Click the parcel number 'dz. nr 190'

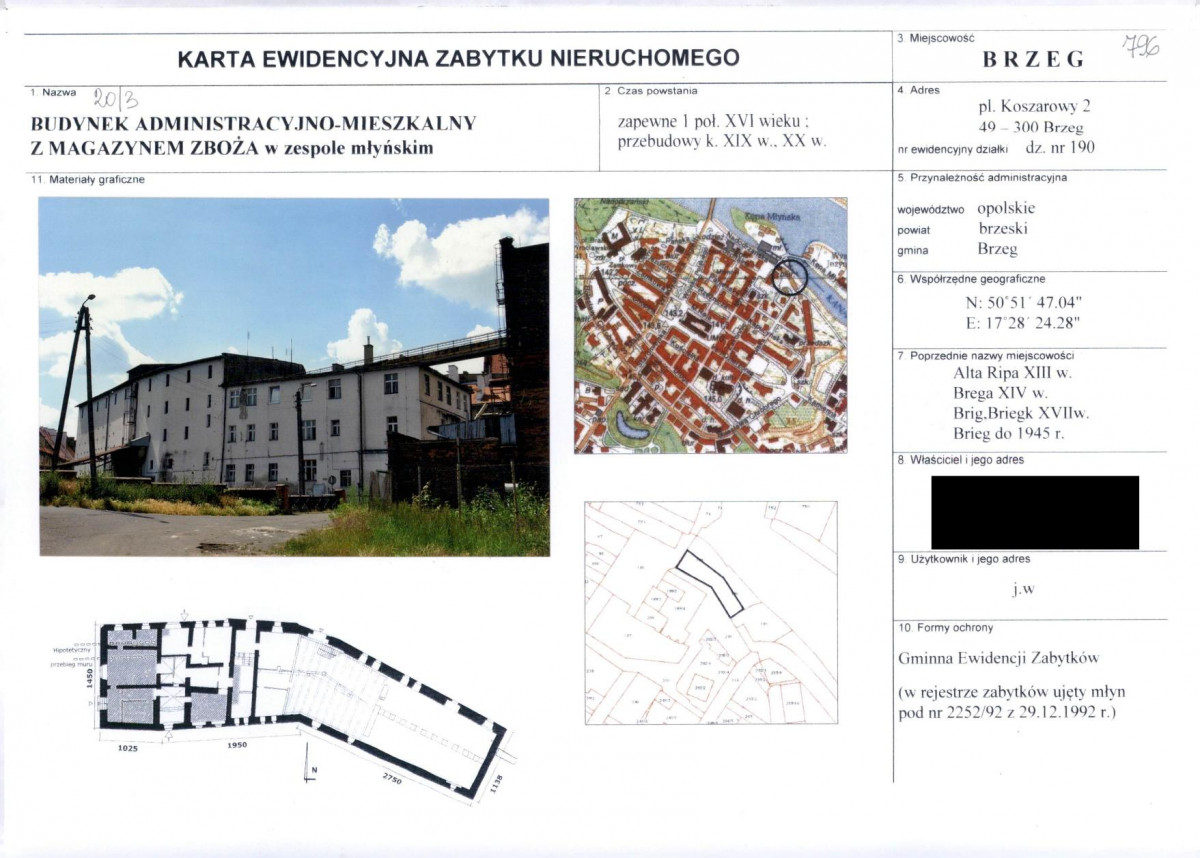[x=1060, y=147]
